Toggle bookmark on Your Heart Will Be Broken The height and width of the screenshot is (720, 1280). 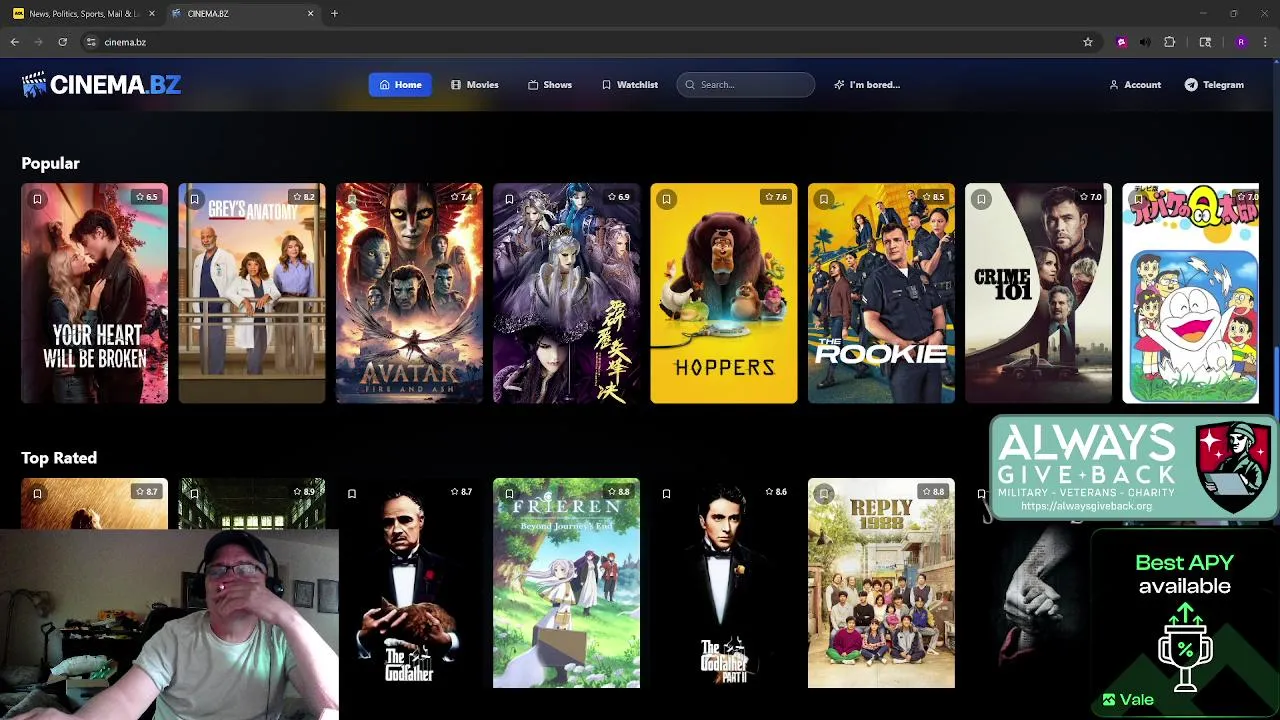click(x=37, y=199)
